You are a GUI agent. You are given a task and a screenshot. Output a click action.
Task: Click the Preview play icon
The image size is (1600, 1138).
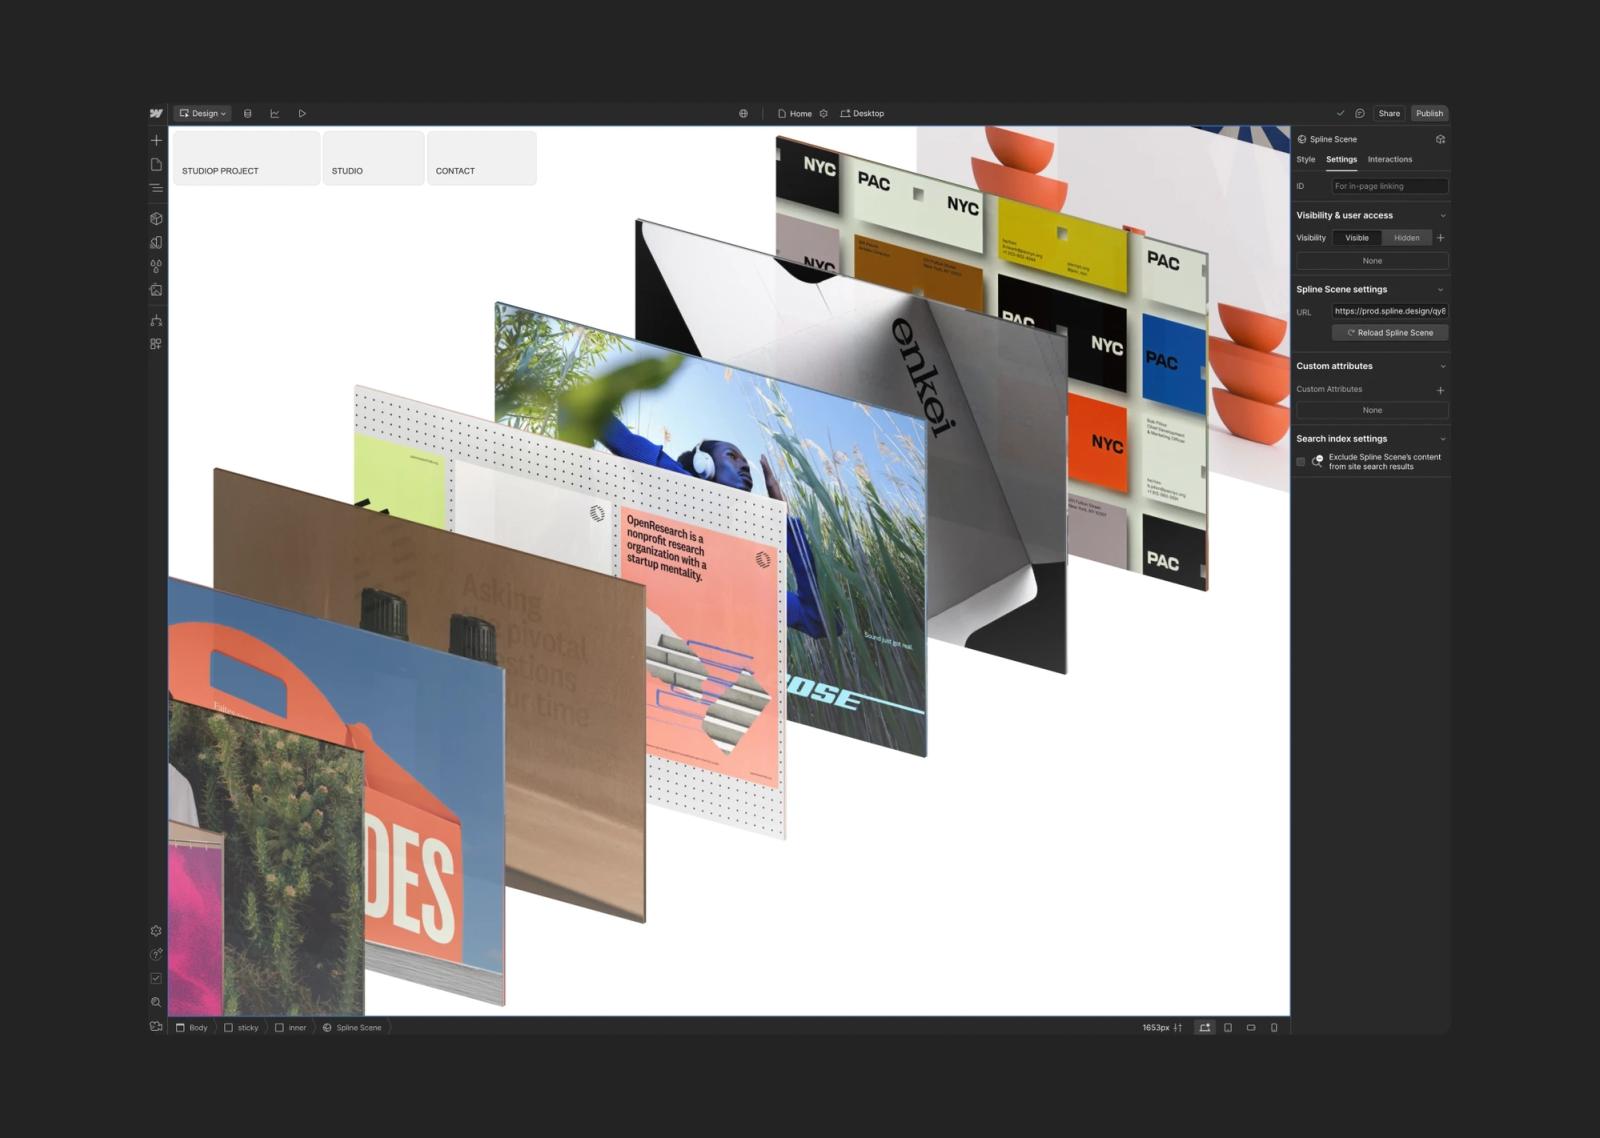[x=302, y=113]
